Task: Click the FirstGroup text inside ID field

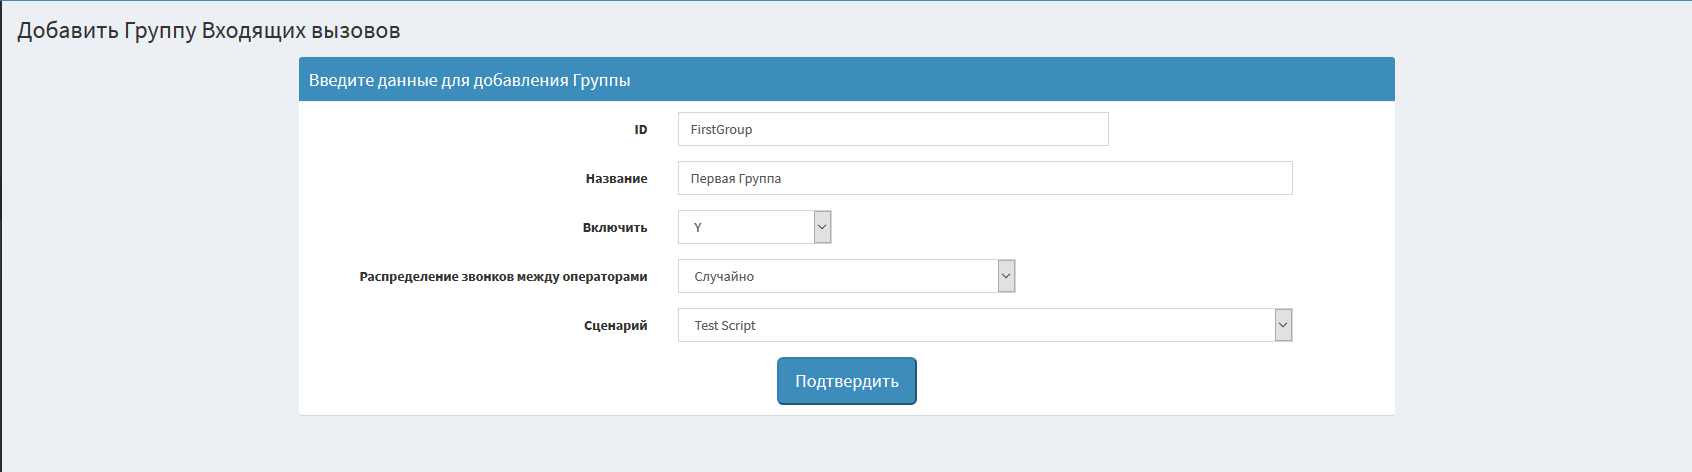Action: click(721, 129)
